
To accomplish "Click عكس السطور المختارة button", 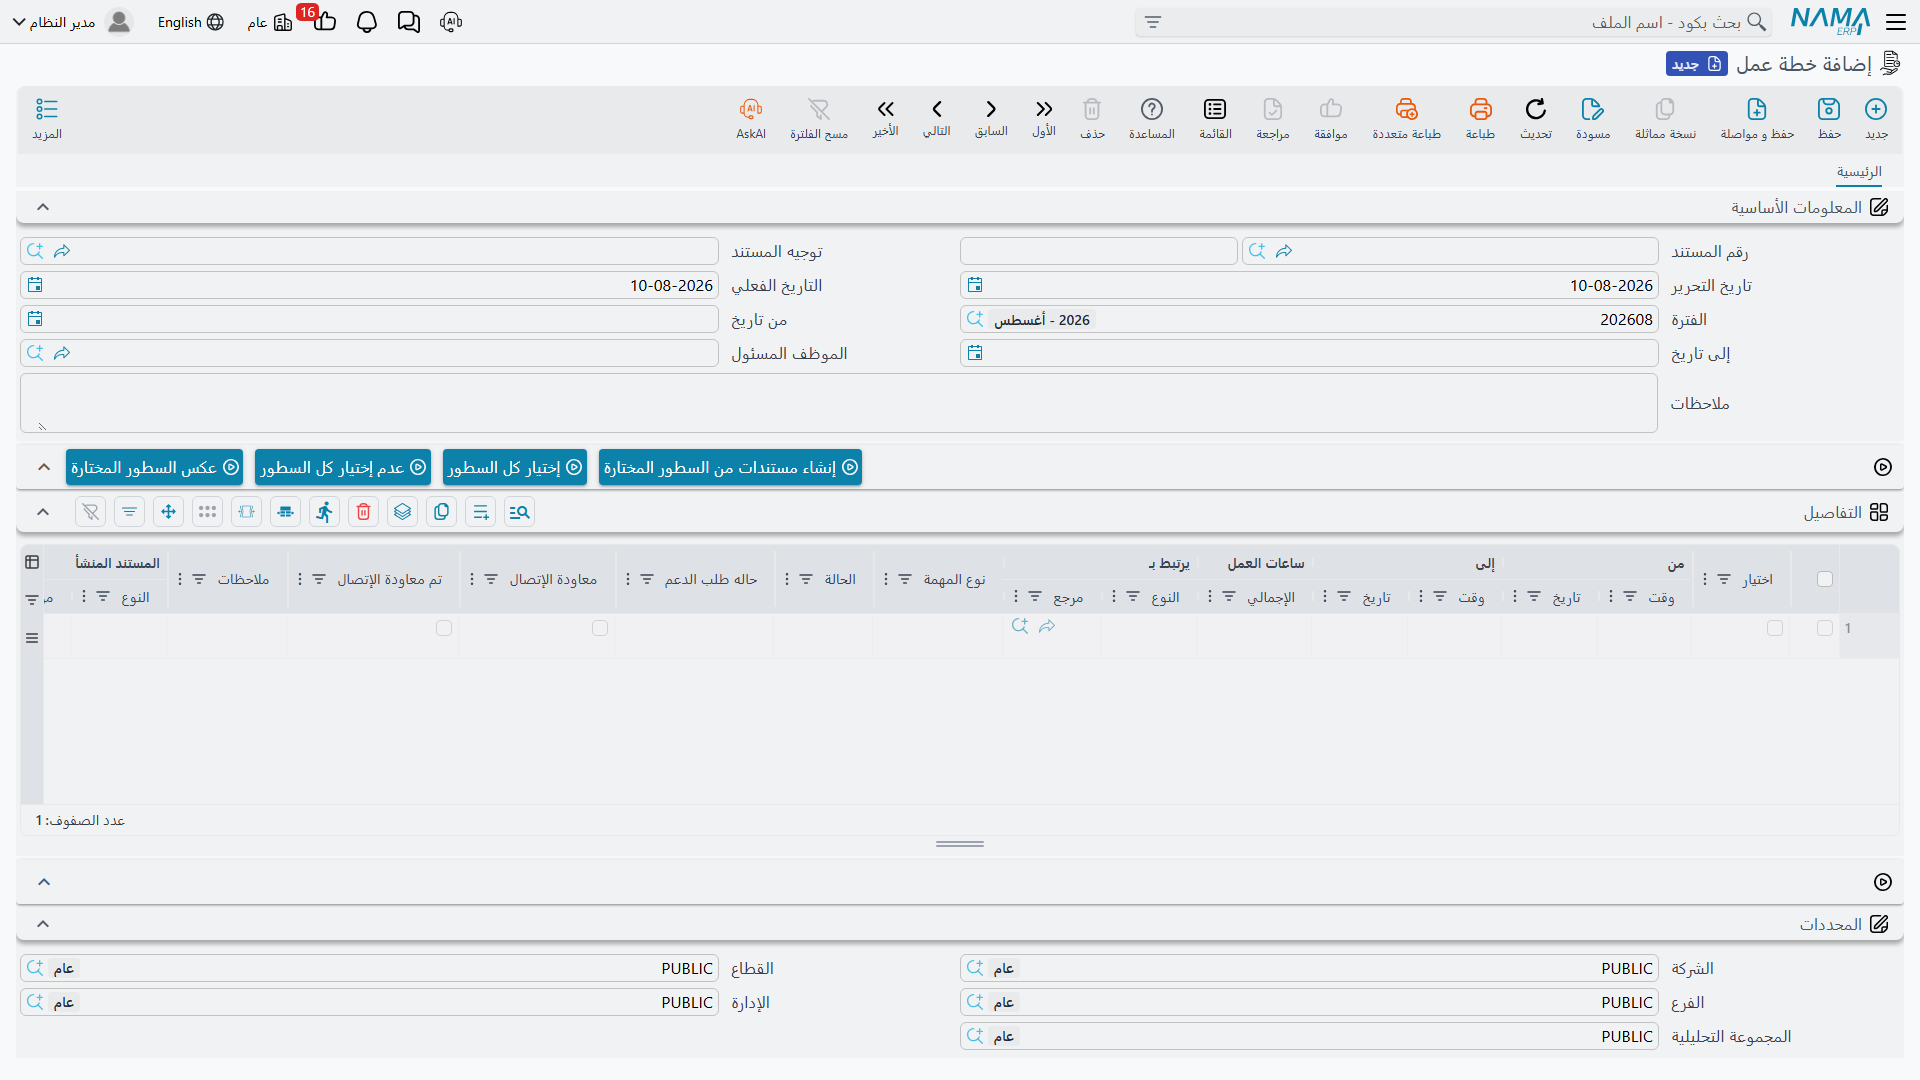I will 154,467.
